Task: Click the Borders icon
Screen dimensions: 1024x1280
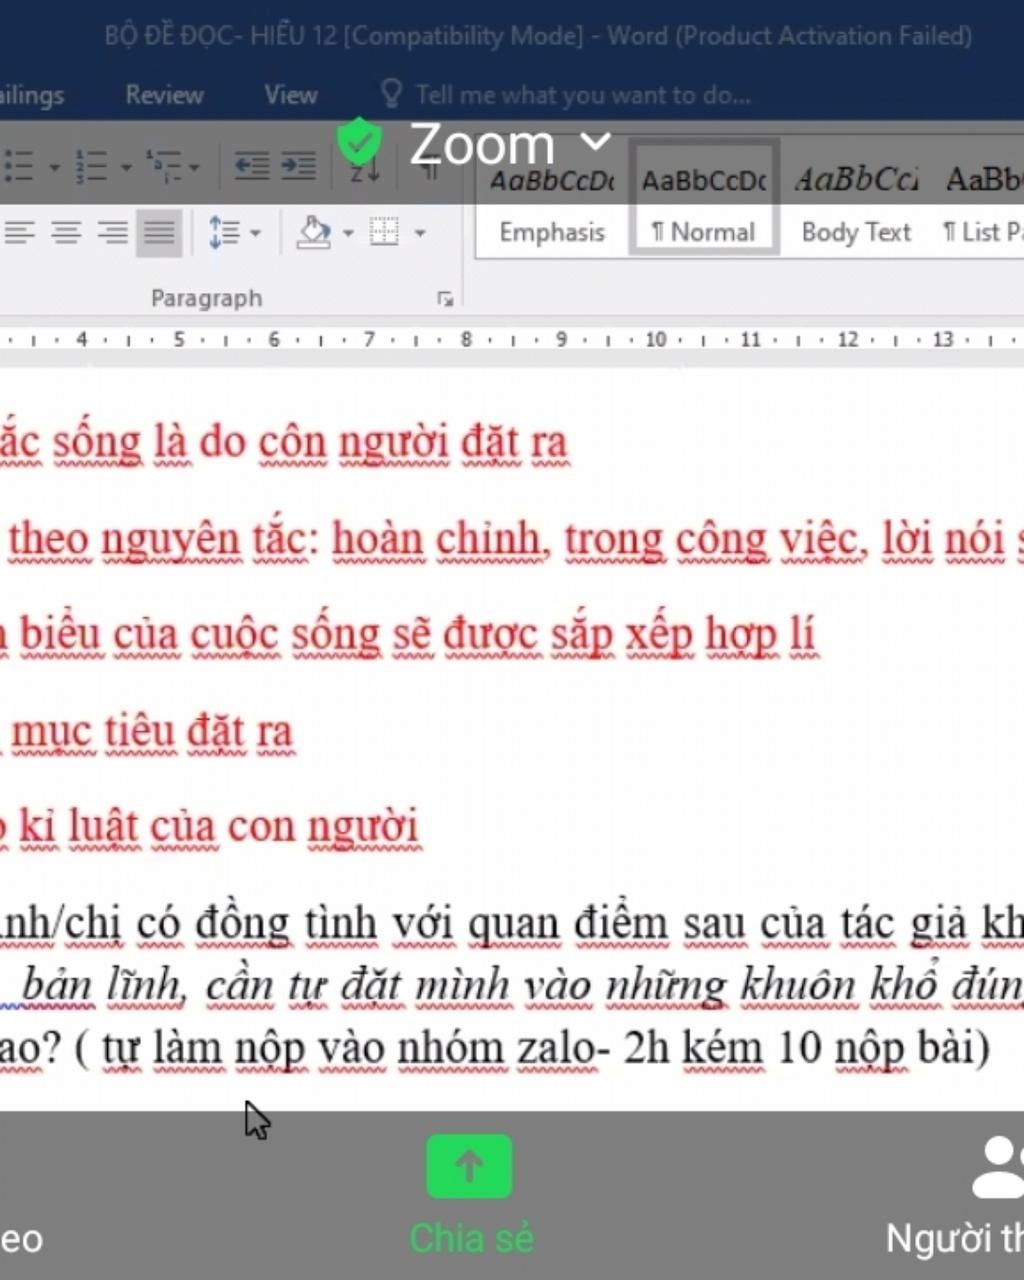Action: click(384, 232)
